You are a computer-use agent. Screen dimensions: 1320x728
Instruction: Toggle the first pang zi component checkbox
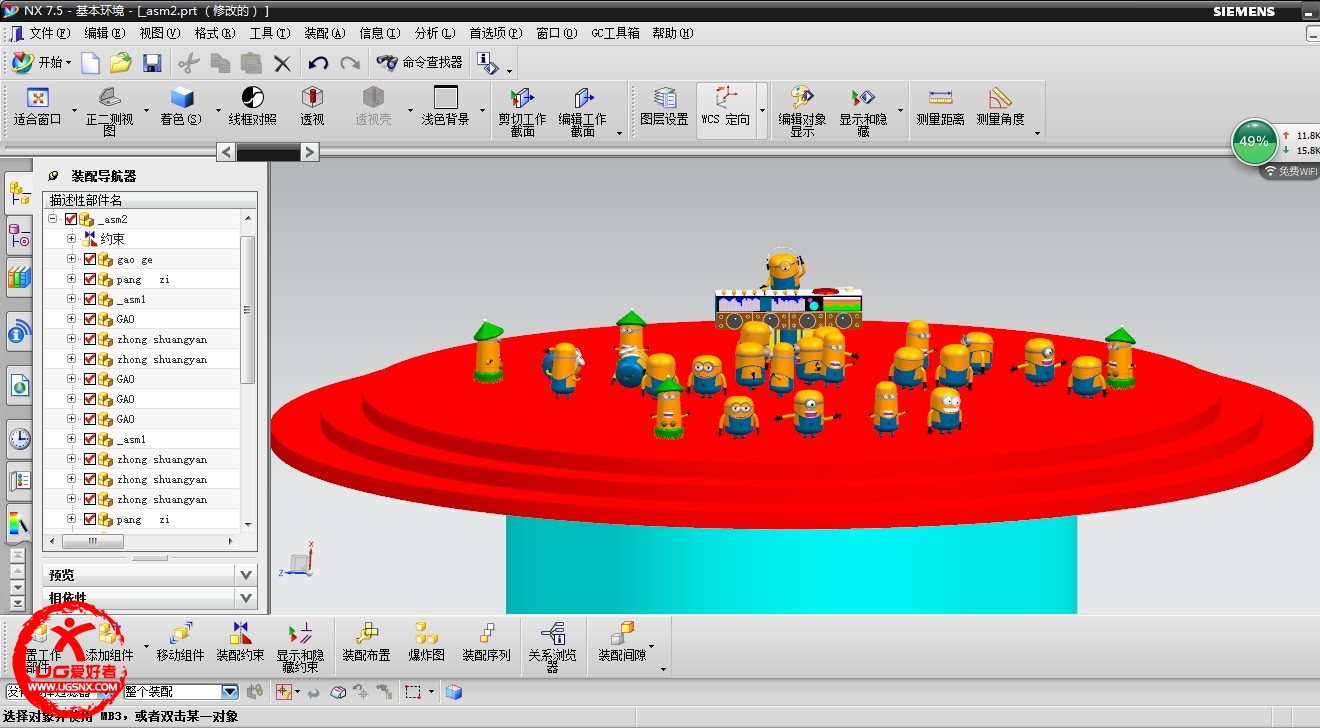click(x=90, y=279)
